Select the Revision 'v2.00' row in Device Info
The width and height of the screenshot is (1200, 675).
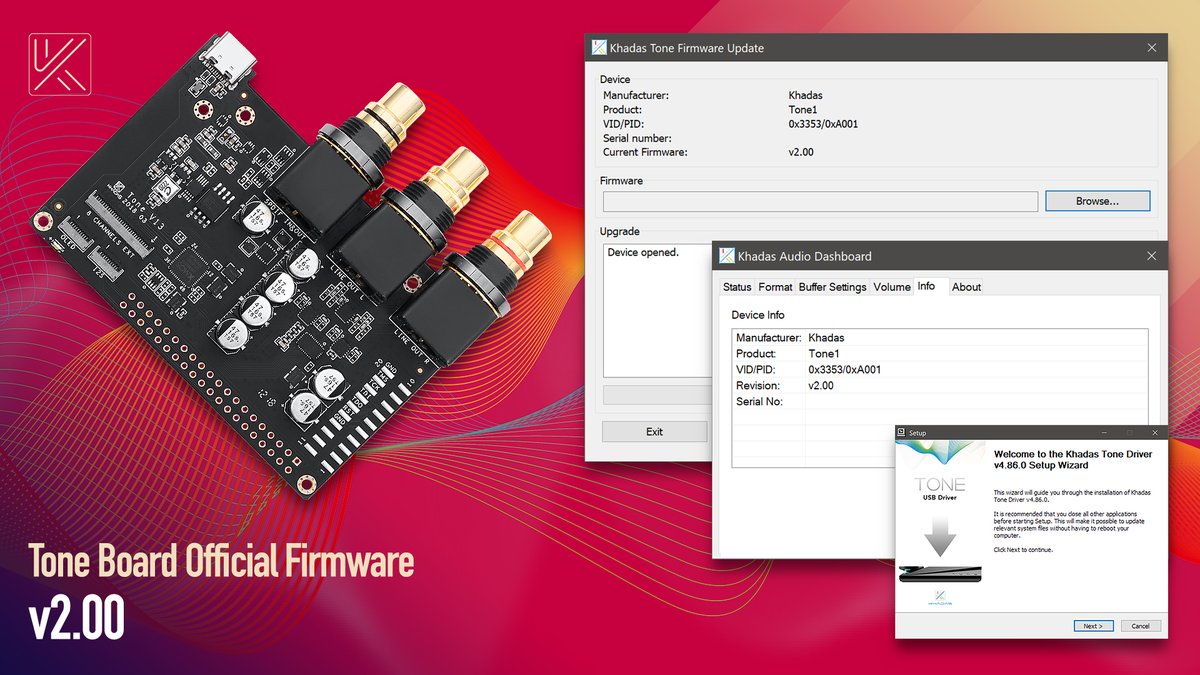940,386
